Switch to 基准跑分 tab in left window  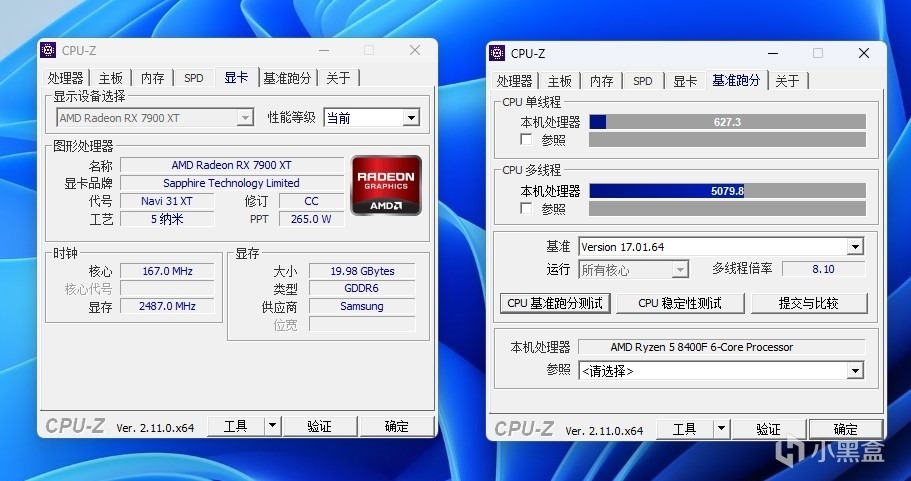click(x=287, y=78)
